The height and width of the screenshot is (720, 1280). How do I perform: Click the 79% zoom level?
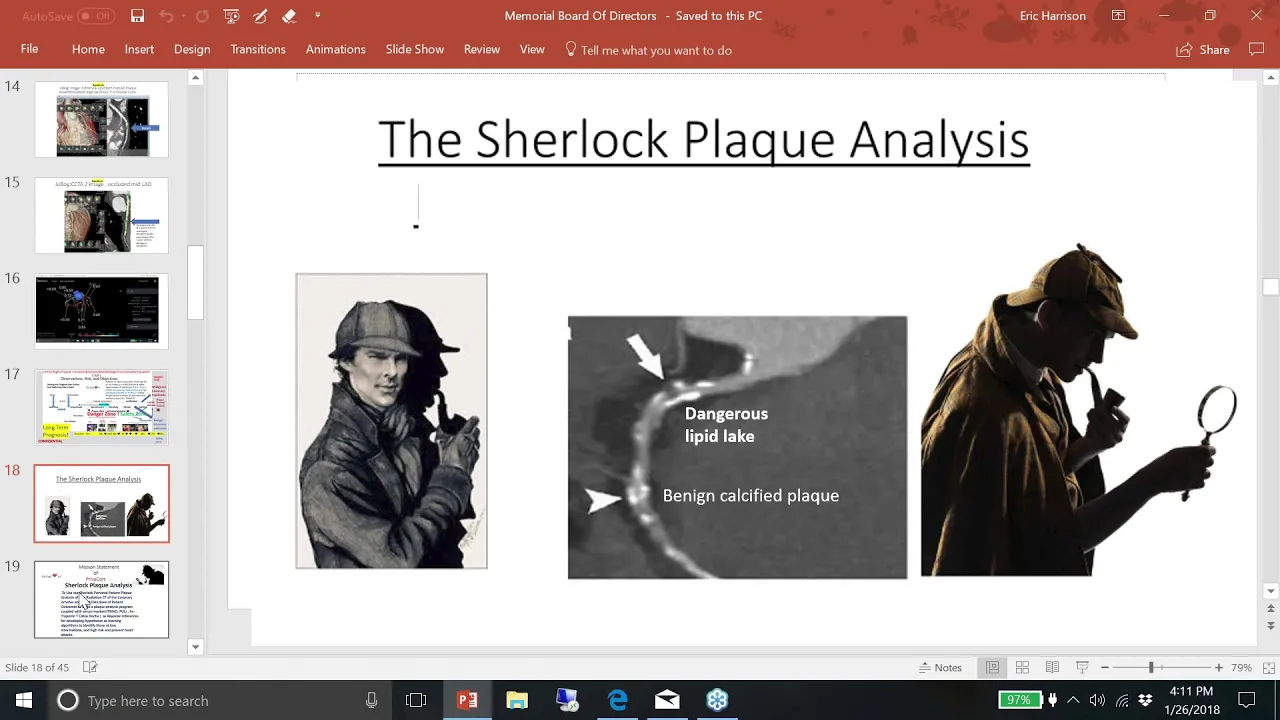pyautogui.click(x=1241, y=668)
